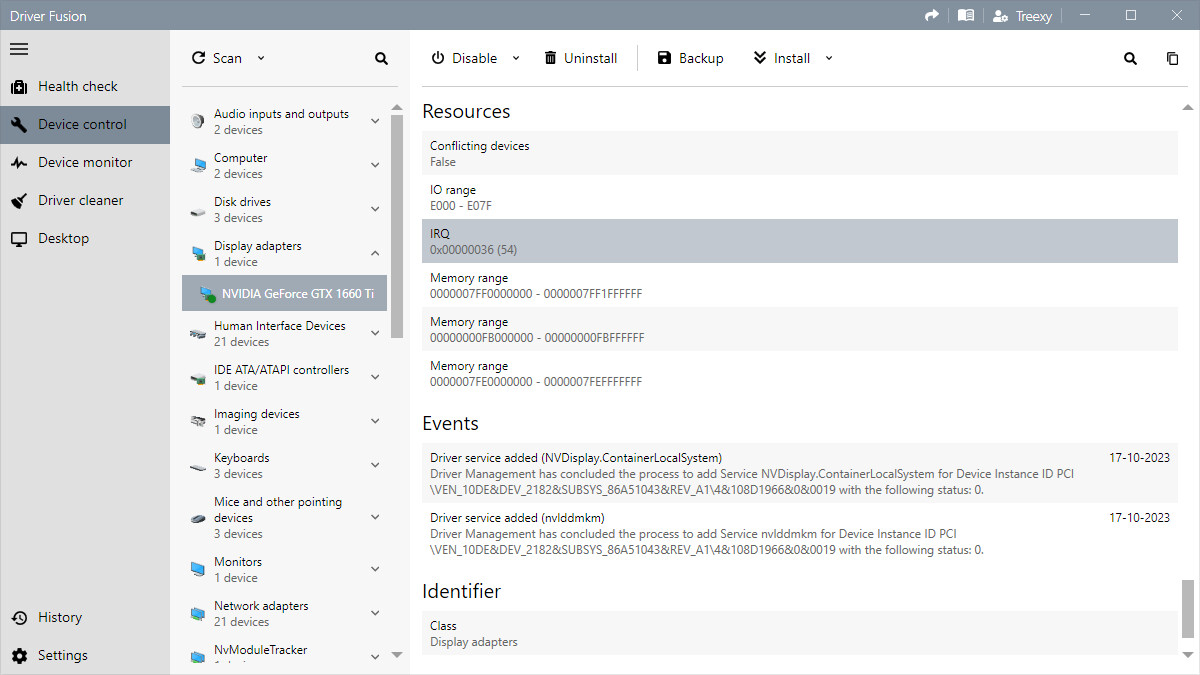The image size is (1200, 675).
Task: Open the Treexy account menu
Action: coord(1022,16)
